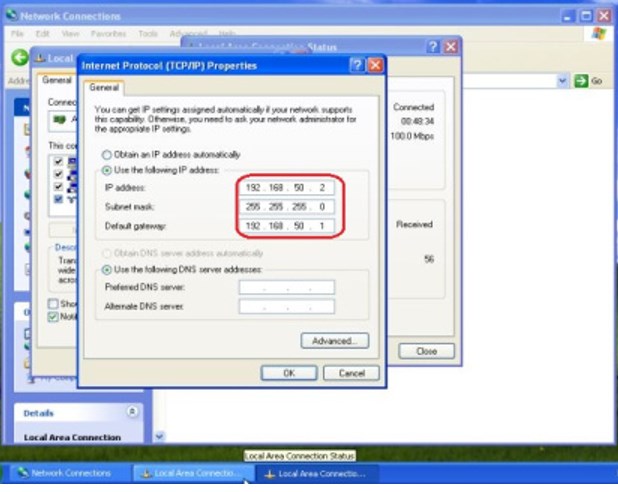Select Obtain an IP address automatically

[x=106, y=155]
